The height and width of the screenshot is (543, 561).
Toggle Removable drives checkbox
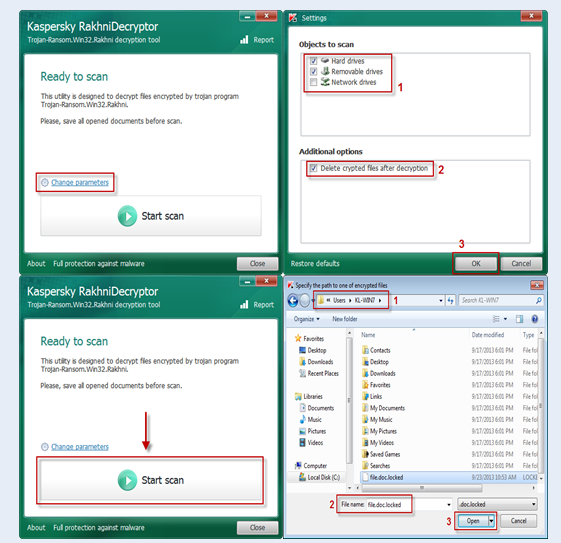click(x=313, y=72)
